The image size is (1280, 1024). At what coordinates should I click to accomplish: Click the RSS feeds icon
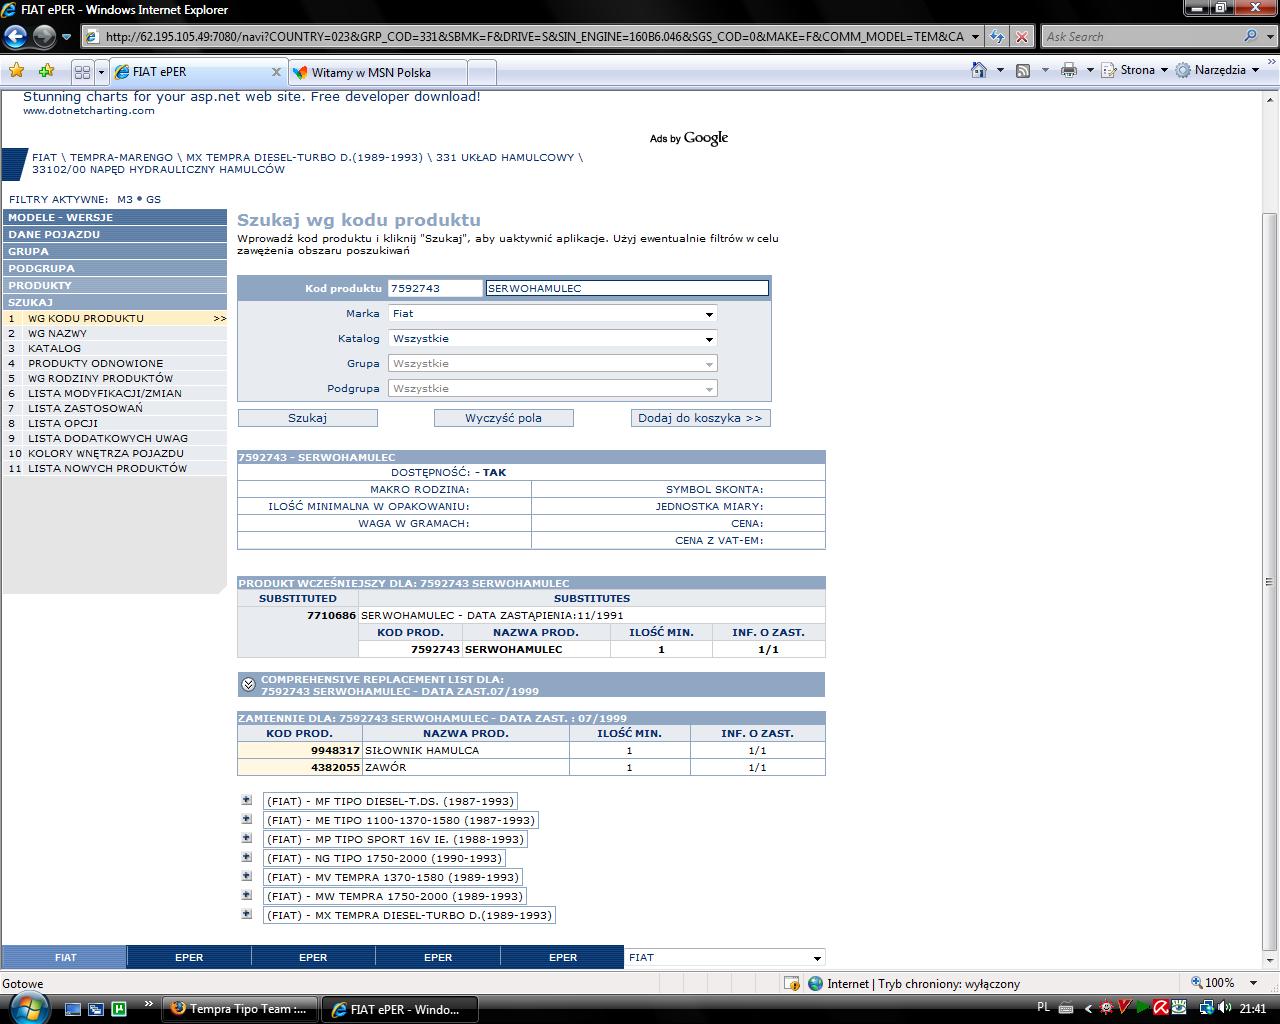coord(1023,70)
